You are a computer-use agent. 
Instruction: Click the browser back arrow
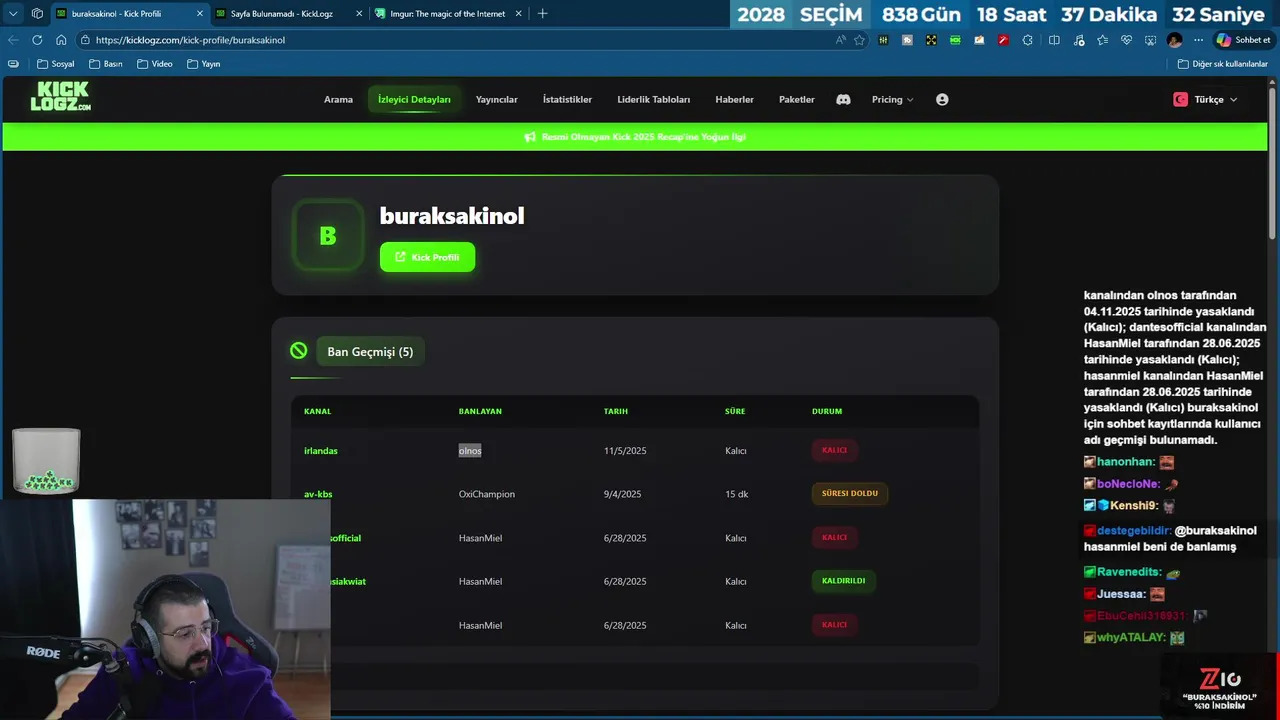(x=13, y=40)
